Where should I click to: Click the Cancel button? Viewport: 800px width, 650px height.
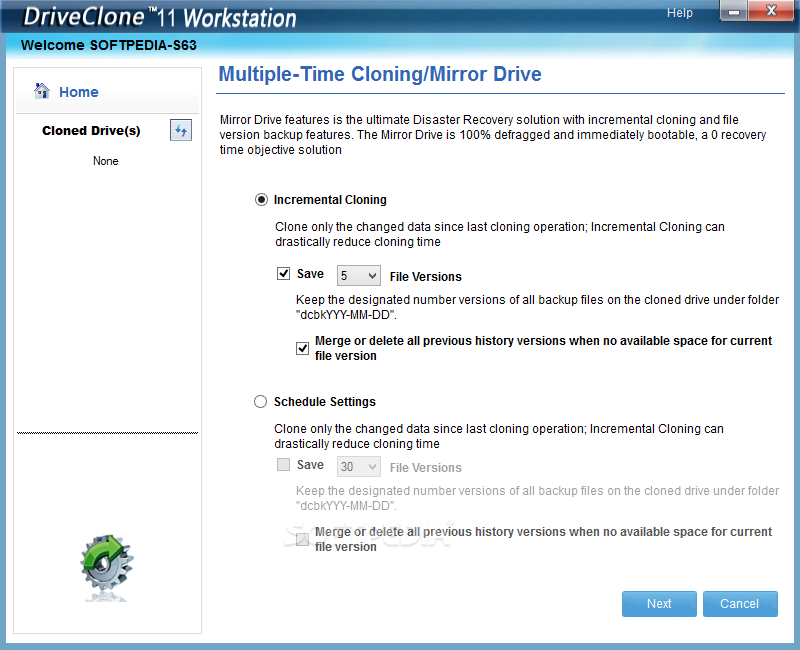[740, 604]
